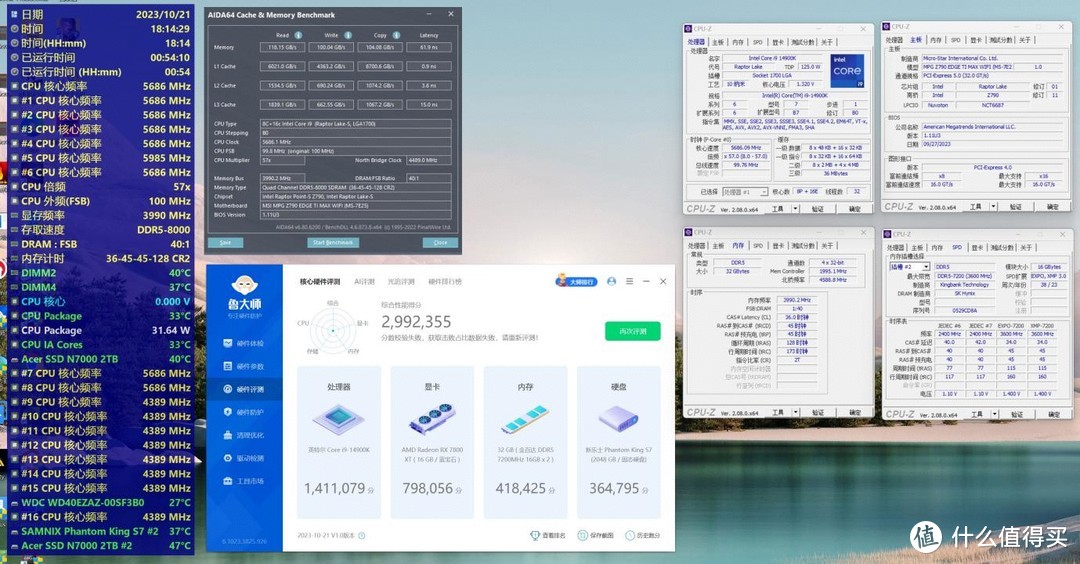Click the 处理器 score card
Screen dimensions: 1080x564
pyautogui.click(x=339, y=442)
